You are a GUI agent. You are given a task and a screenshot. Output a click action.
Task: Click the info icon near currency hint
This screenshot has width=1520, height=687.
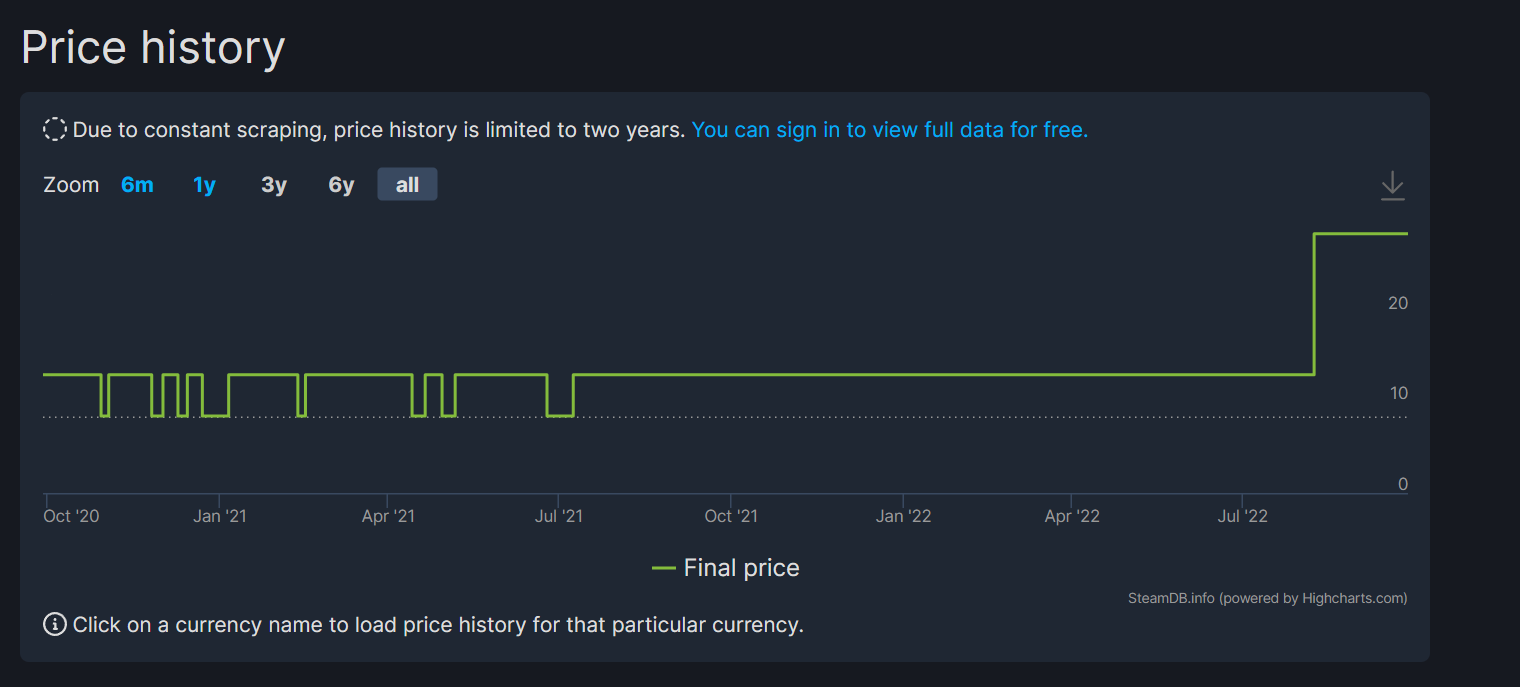[55, 625]
